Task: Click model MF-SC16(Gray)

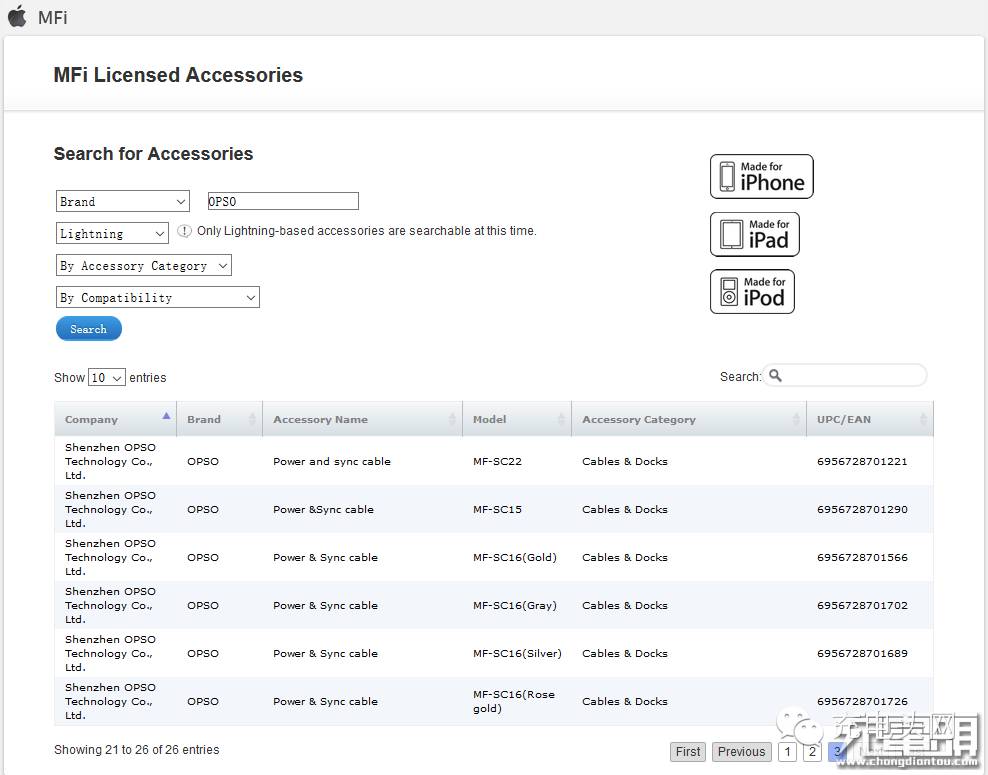Action: pyautogui.click(x=515, y=605)
